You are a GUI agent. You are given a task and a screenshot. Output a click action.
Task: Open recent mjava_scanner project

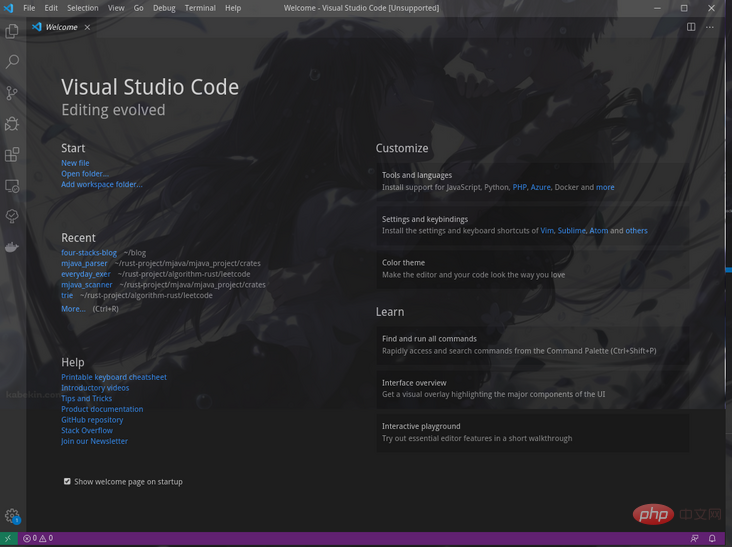[x=87, y=285]
